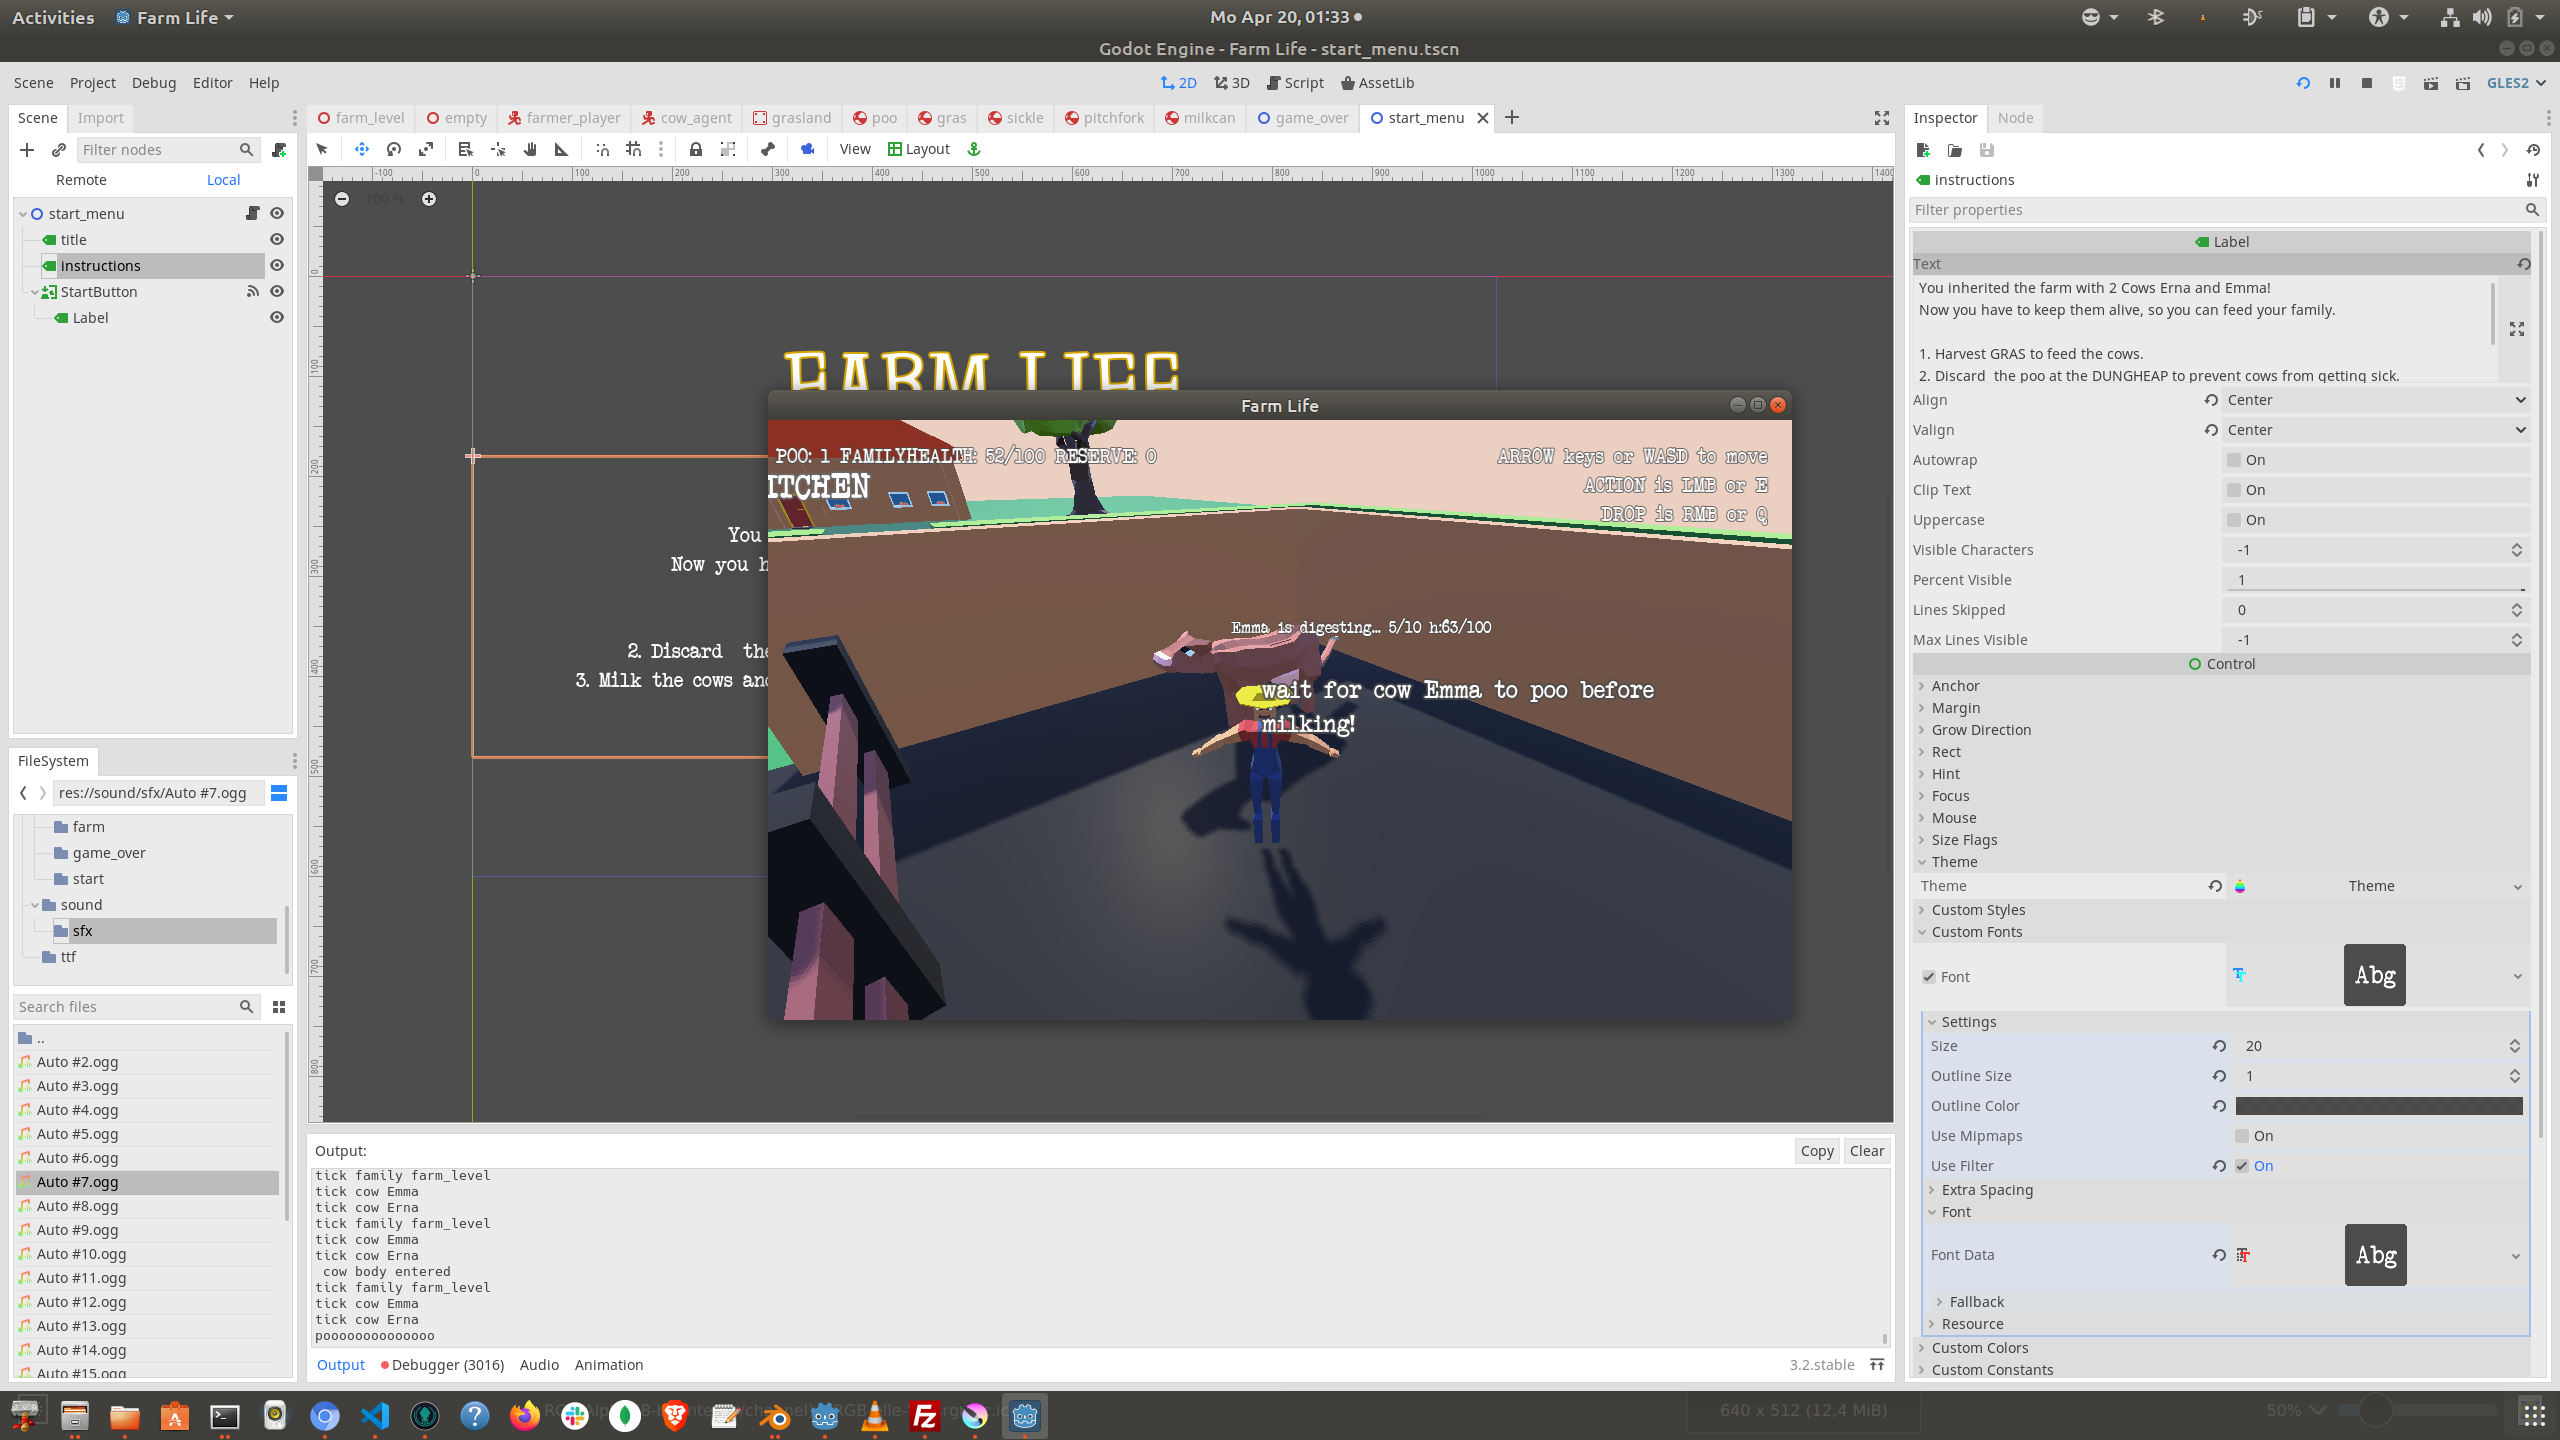Viewport: 2560px width, 1440px height.
Task: Toggle Clip Text On setting
Action: click(2235, 489)
